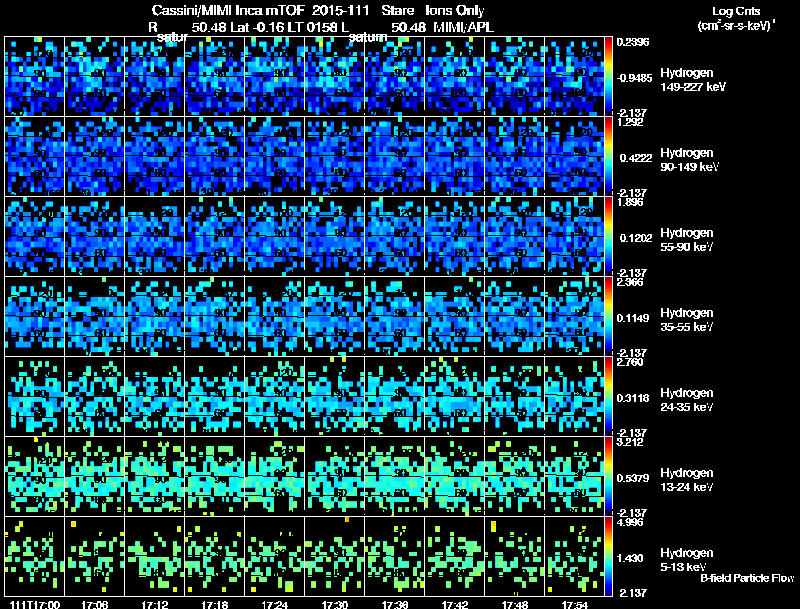Click the 'B-field Particle Flow' label
The image size is (800, 609).
pos(747,578)
